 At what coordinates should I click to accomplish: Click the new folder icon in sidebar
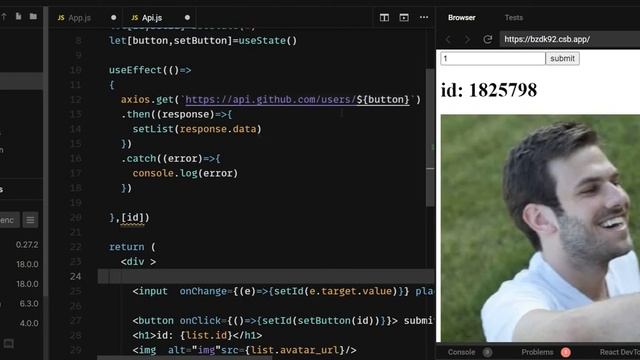(x=33, y=16)
